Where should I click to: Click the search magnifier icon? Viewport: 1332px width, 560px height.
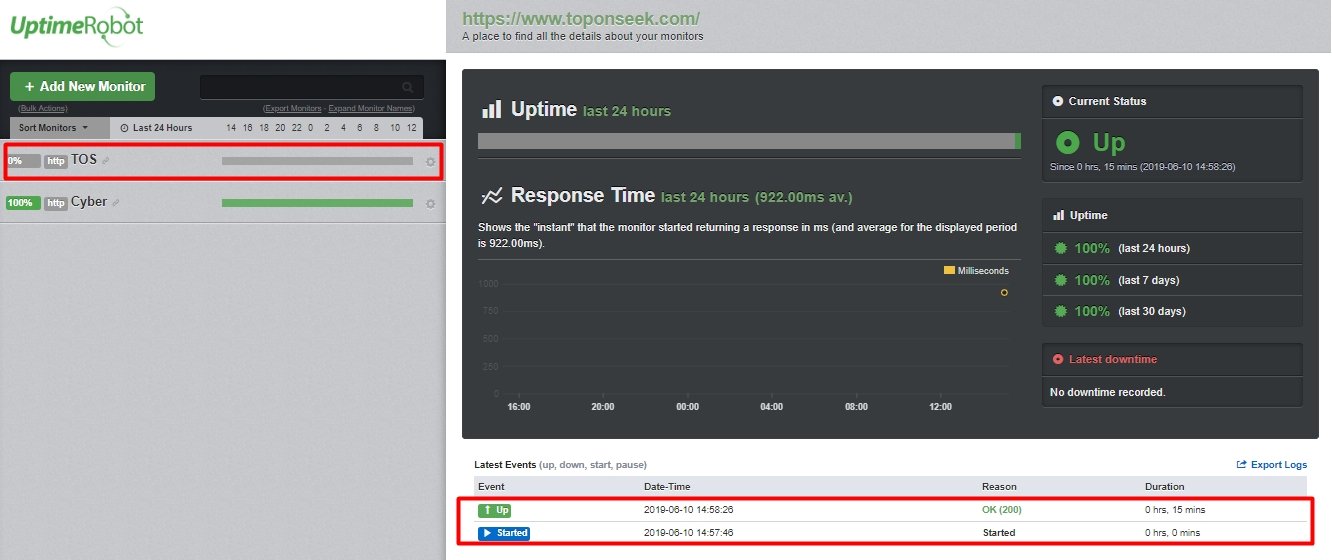coord(407,88)
